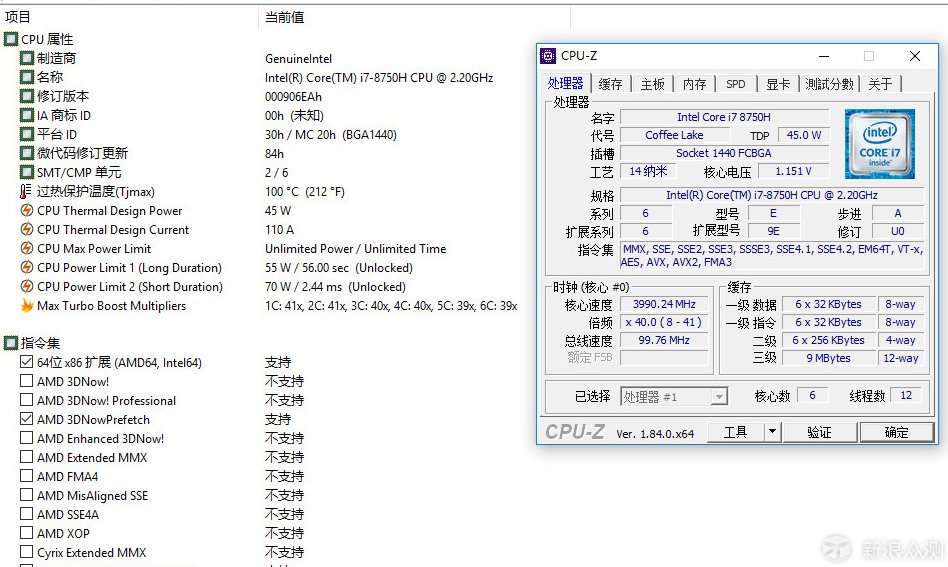
Task: Click the icon beside 微代码修订更新
Action: (x=27, y=153)
